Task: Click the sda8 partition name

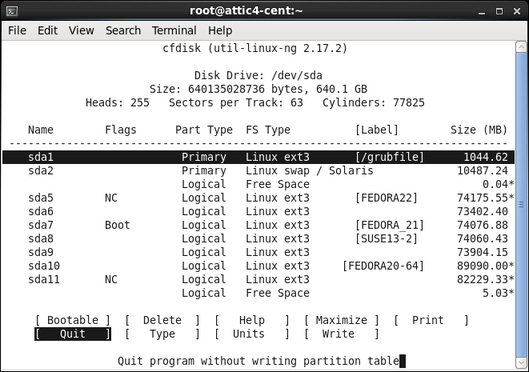Action: [41, 239]
